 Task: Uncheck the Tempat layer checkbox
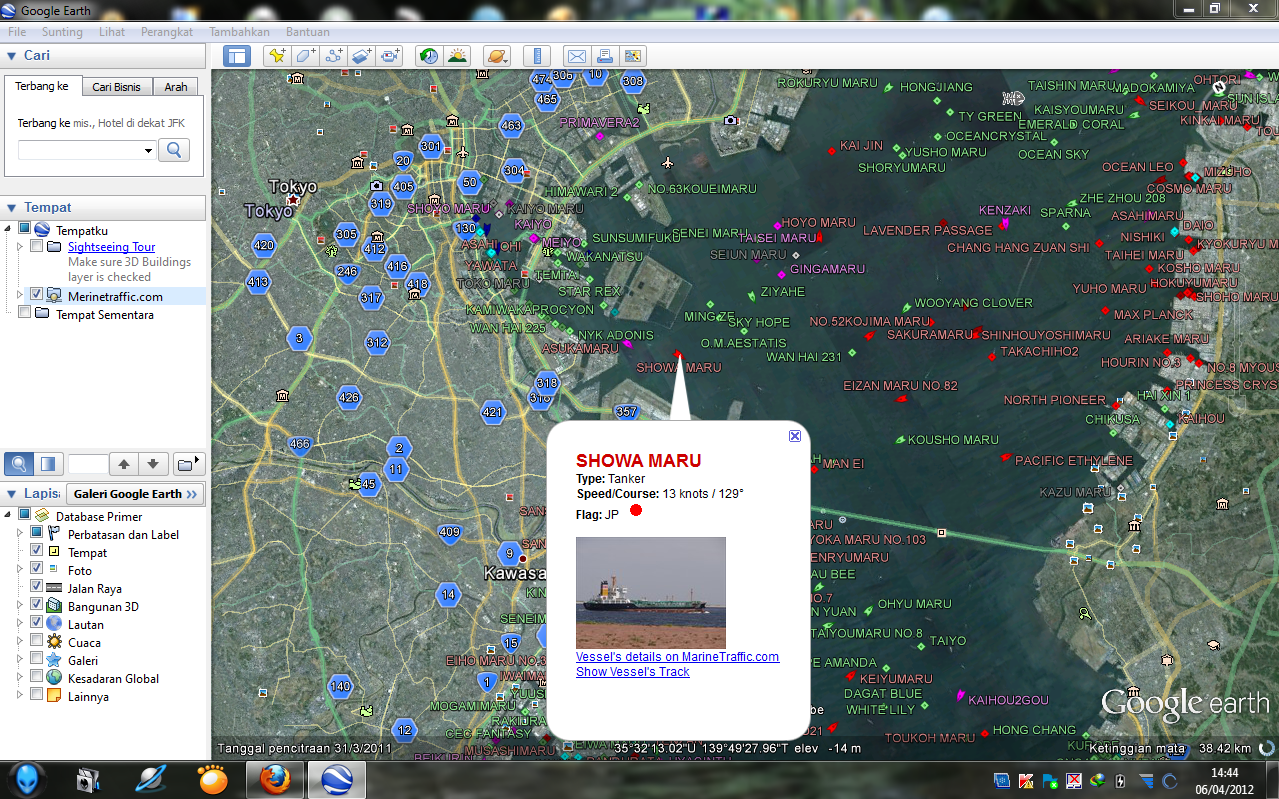tap(37, 551)
